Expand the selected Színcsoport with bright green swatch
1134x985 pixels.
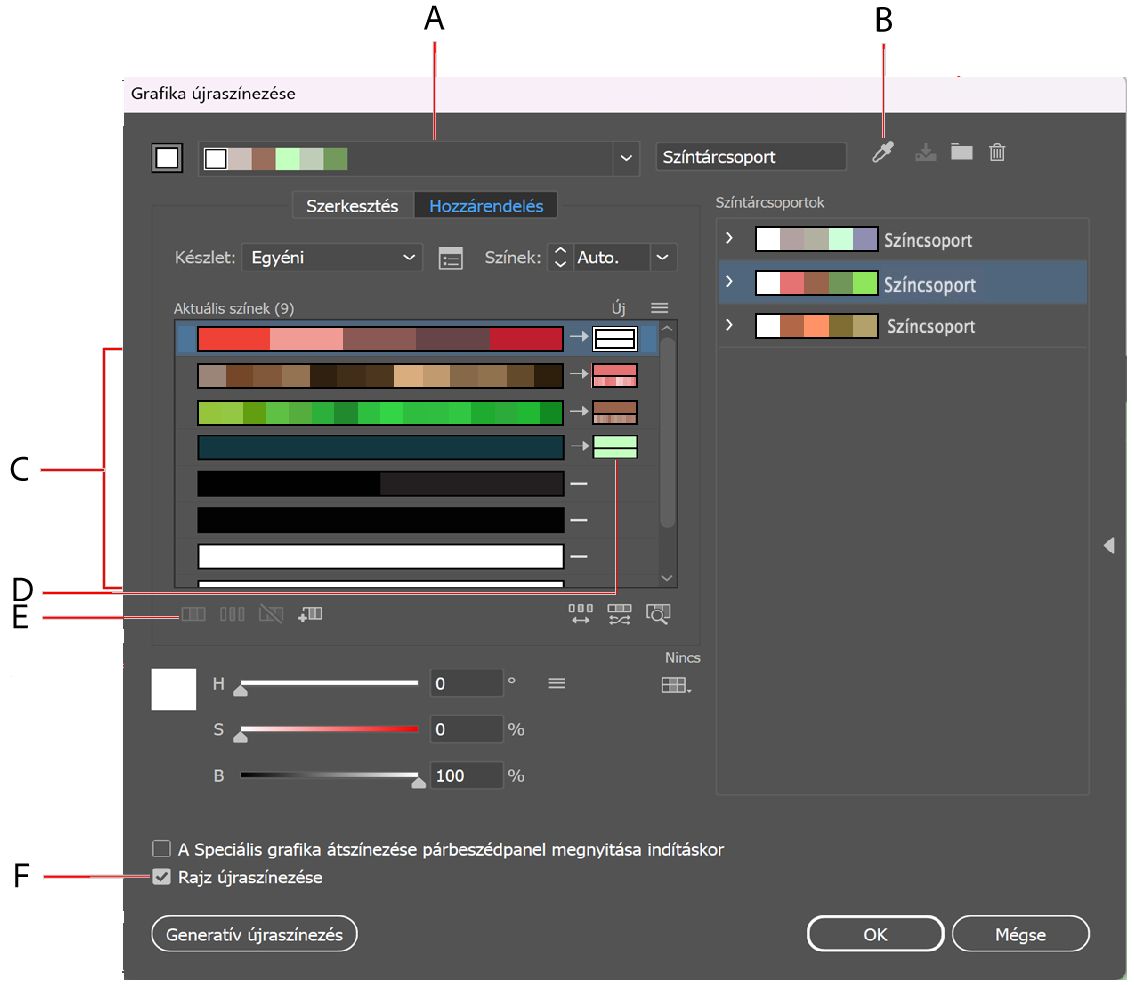729,281
